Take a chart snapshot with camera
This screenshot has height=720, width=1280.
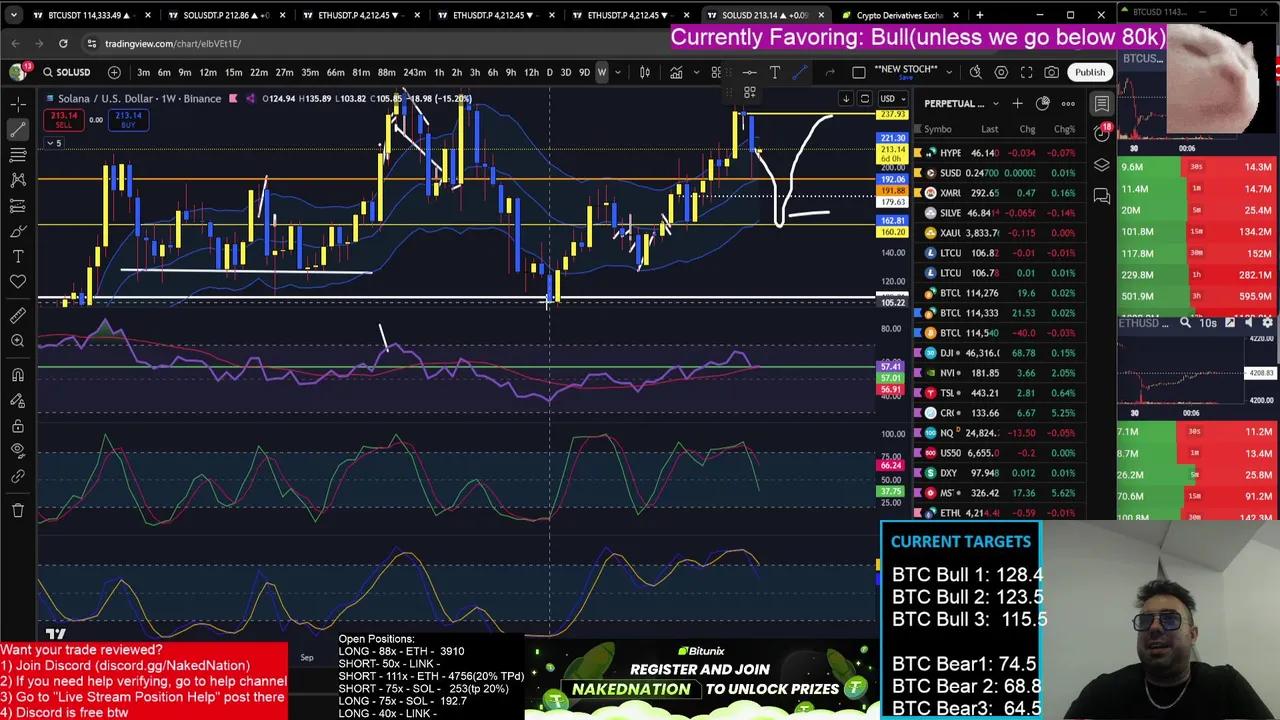1052,72
